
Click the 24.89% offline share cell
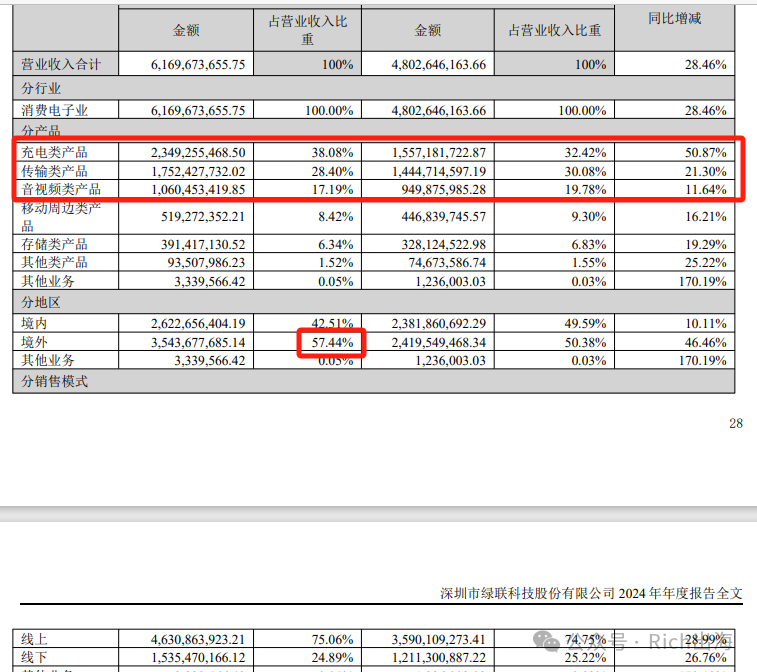[332, 658]
